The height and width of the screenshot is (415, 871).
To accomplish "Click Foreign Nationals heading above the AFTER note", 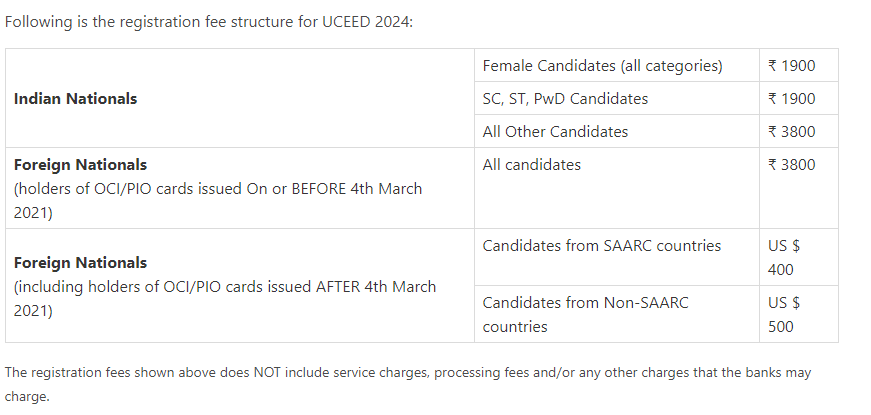I will point(80,263).
